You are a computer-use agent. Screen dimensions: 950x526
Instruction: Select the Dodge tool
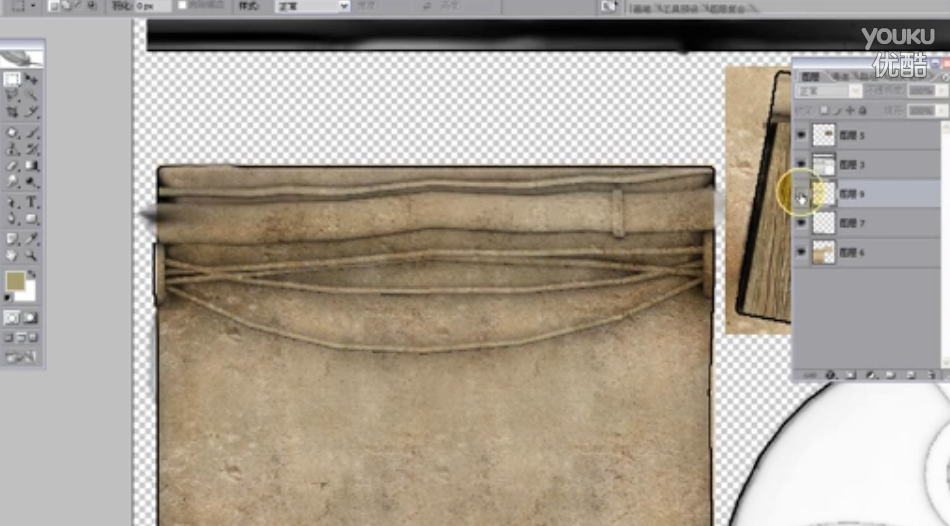(32, 181)
